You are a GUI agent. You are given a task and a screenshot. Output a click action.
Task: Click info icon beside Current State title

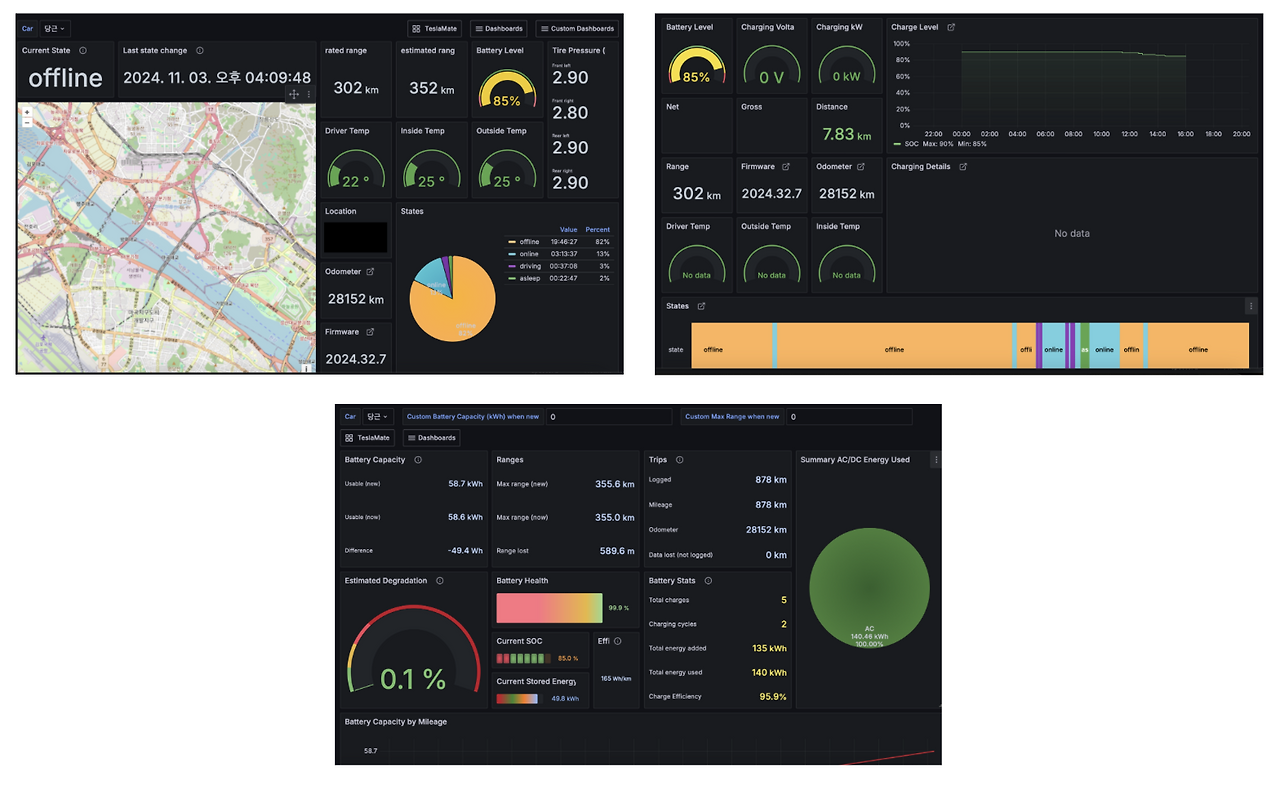click(x=82, y=50)
